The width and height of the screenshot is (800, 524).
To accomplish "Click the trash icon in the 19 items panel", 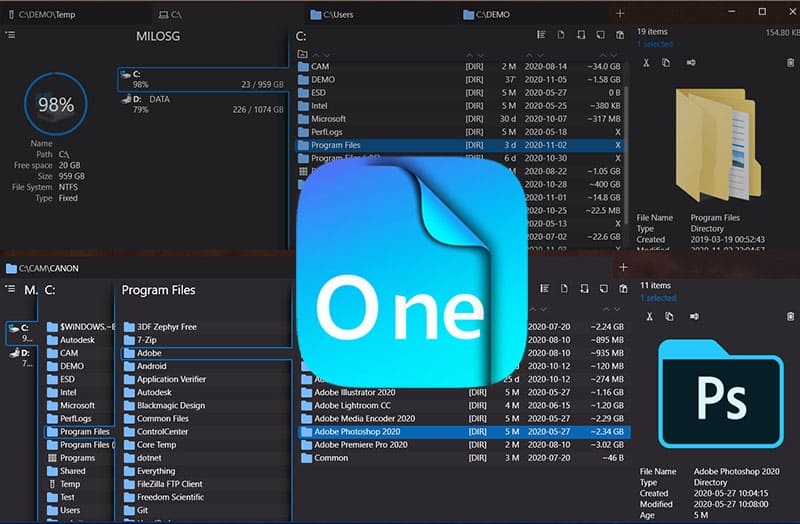I will point(790,63).
